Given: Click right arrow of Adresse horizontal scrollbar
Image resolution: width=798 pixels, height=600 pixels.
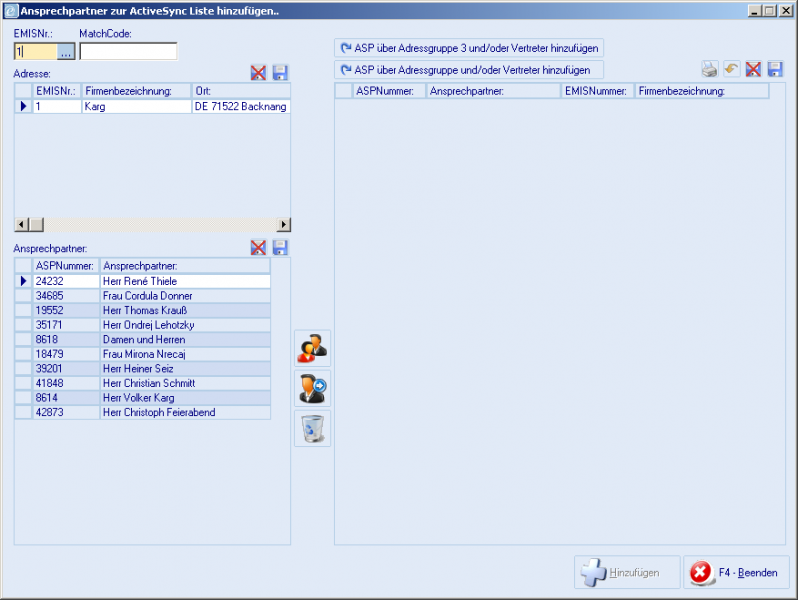Looking at the screenshot, I should (x=284, y=224).
